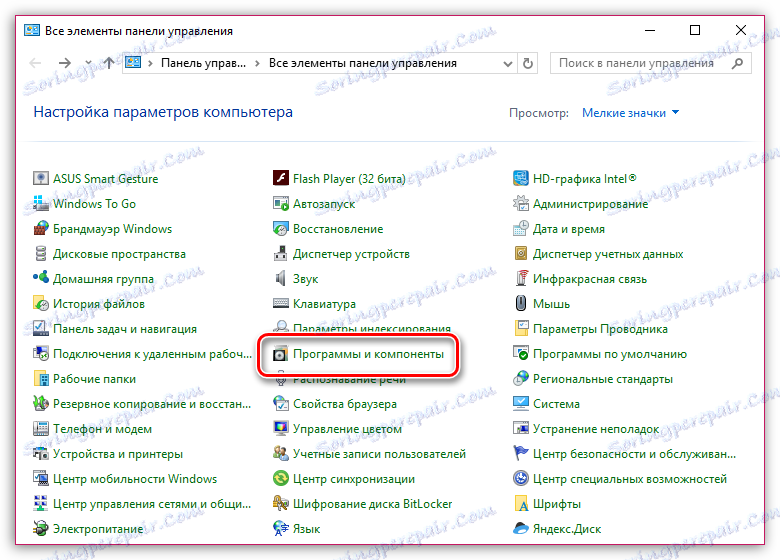This screenshot has height=560, width=780.
Task: Click the Автозапуск icon
Action: point(281,203)
